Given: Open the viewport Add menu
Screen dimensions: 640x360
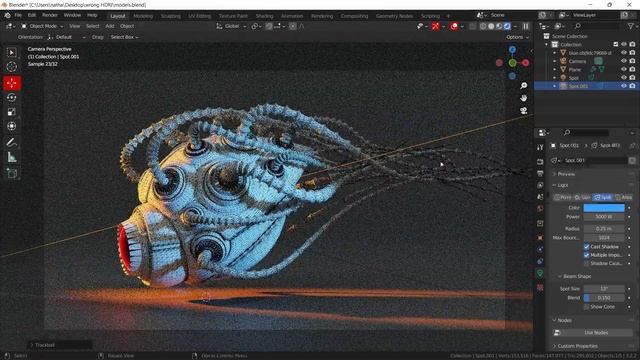Looking at the screenshot, I should click(x=110, y=26).
